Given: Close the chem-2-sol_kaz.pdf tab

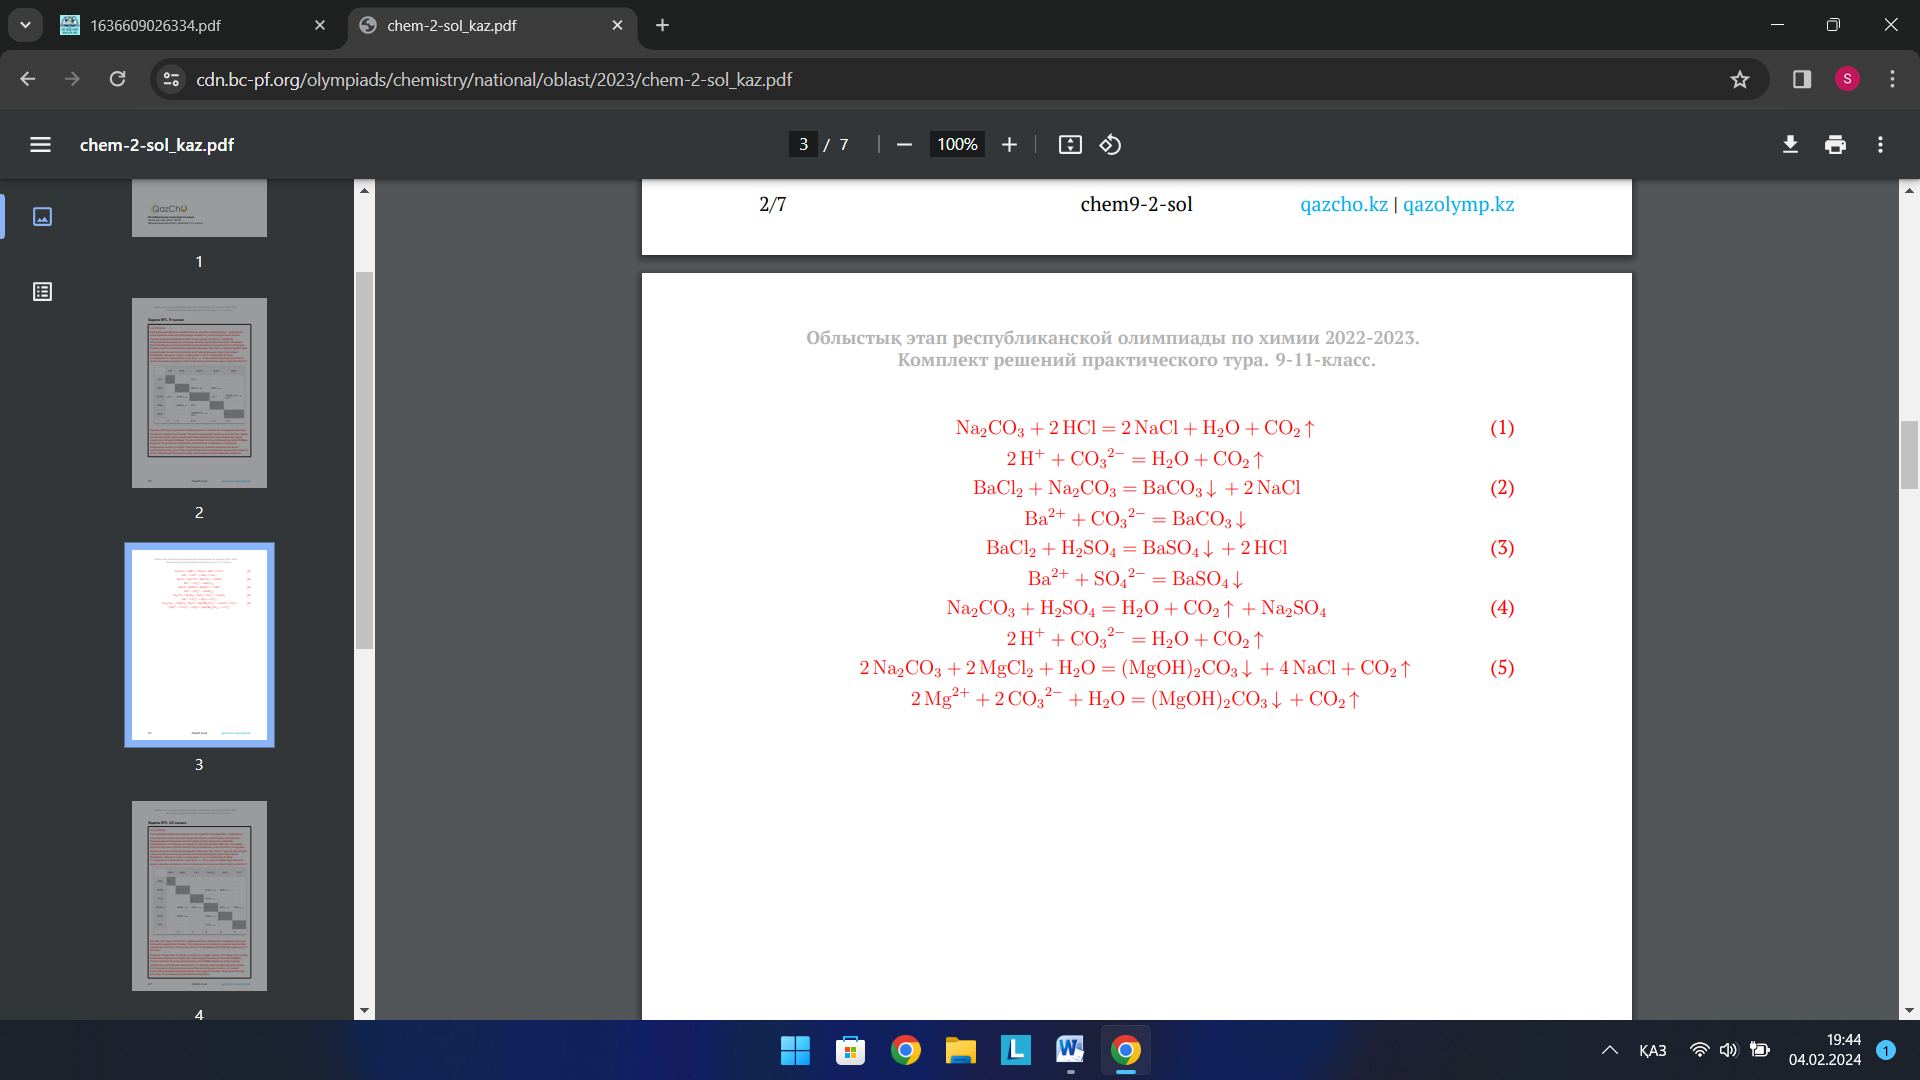Looking at the screenshot, I should [617, 26].
